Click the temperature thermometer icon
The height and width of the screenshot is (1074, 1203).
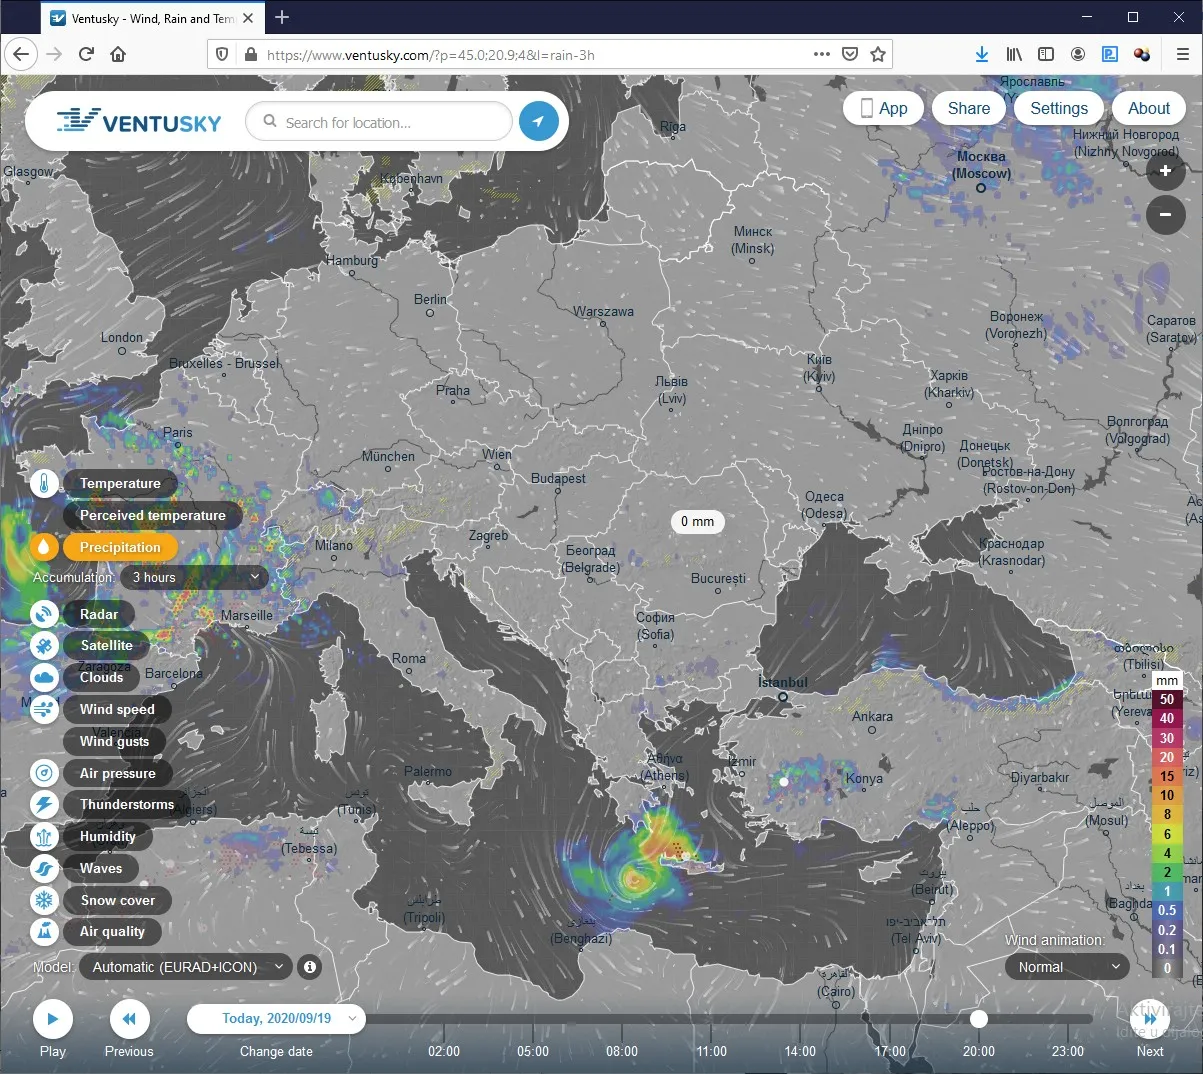coord(44,484)
